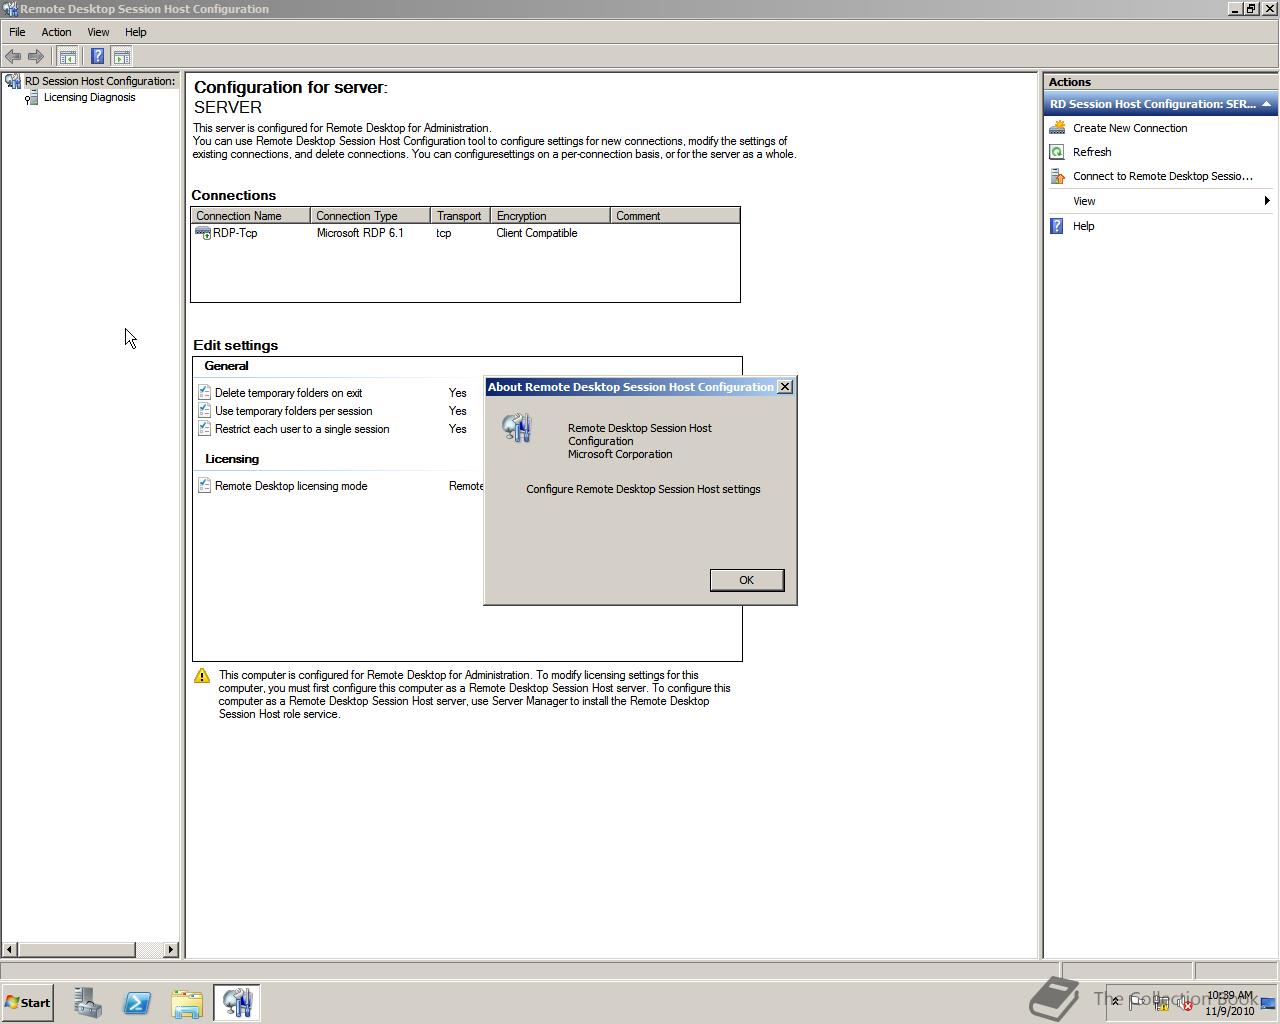The height and width of the screenshot is (1024, 1280).
Task: Select the RDP-Tcp connection icon
Action: [x=202, y=233]
